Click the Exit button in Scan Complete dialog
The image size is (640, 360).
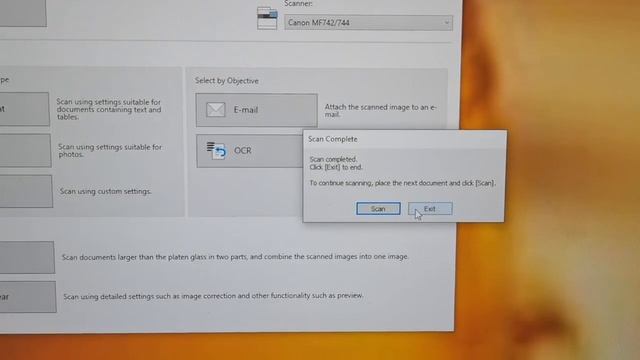tap(430, 209)
